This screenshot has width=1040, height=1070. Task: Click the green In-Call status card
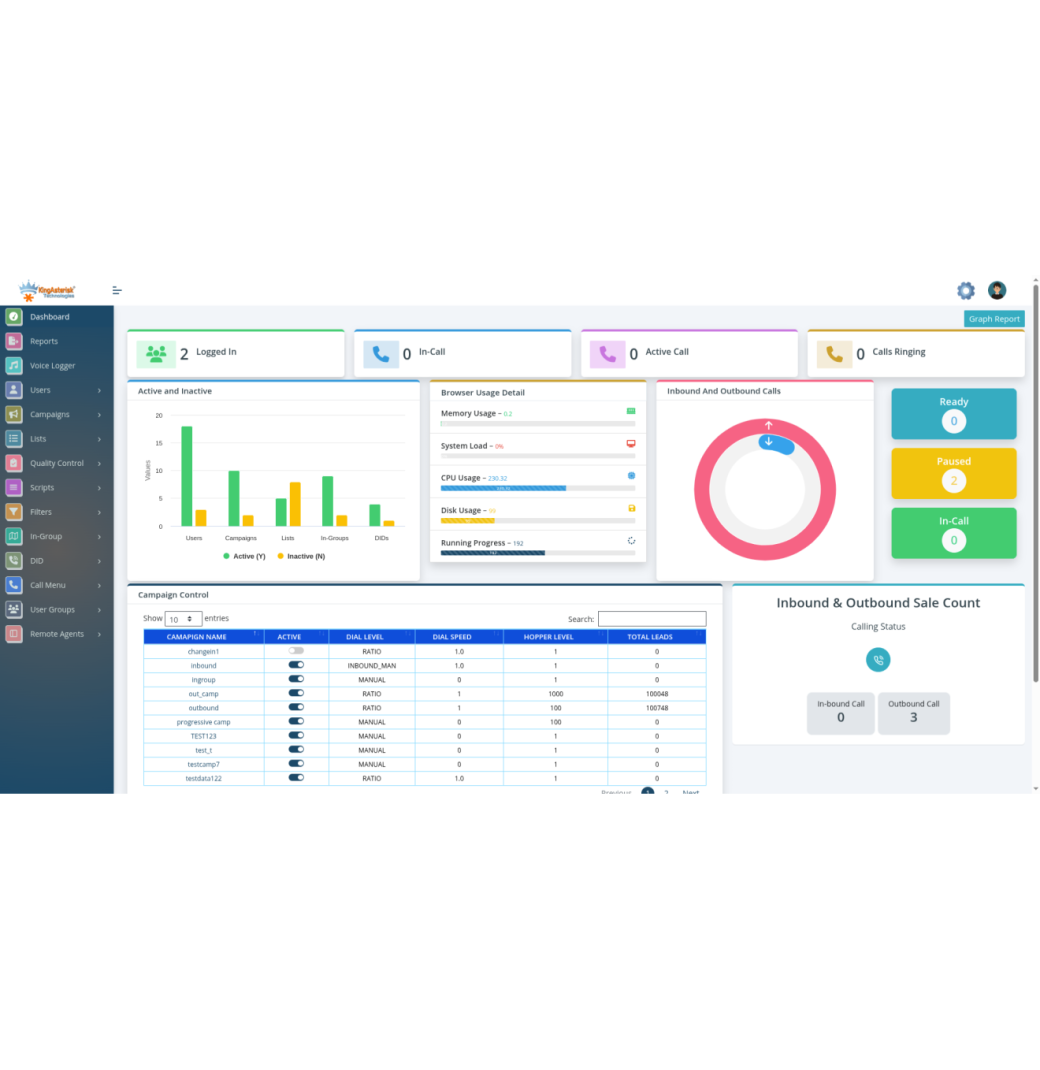953,532
